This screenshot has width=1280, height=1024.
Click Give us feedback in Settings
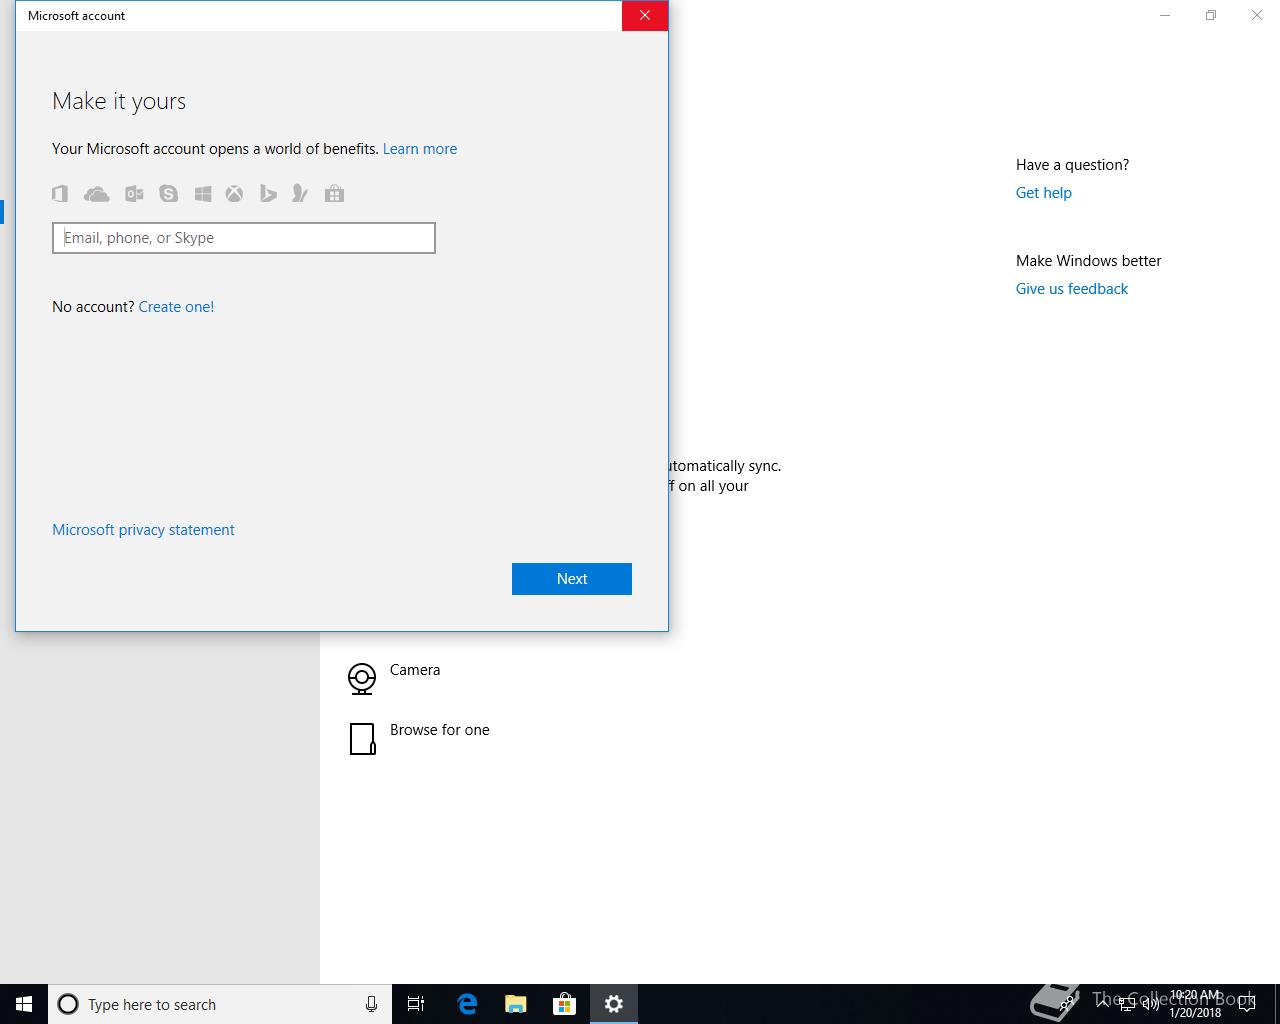coord(1072,289)
